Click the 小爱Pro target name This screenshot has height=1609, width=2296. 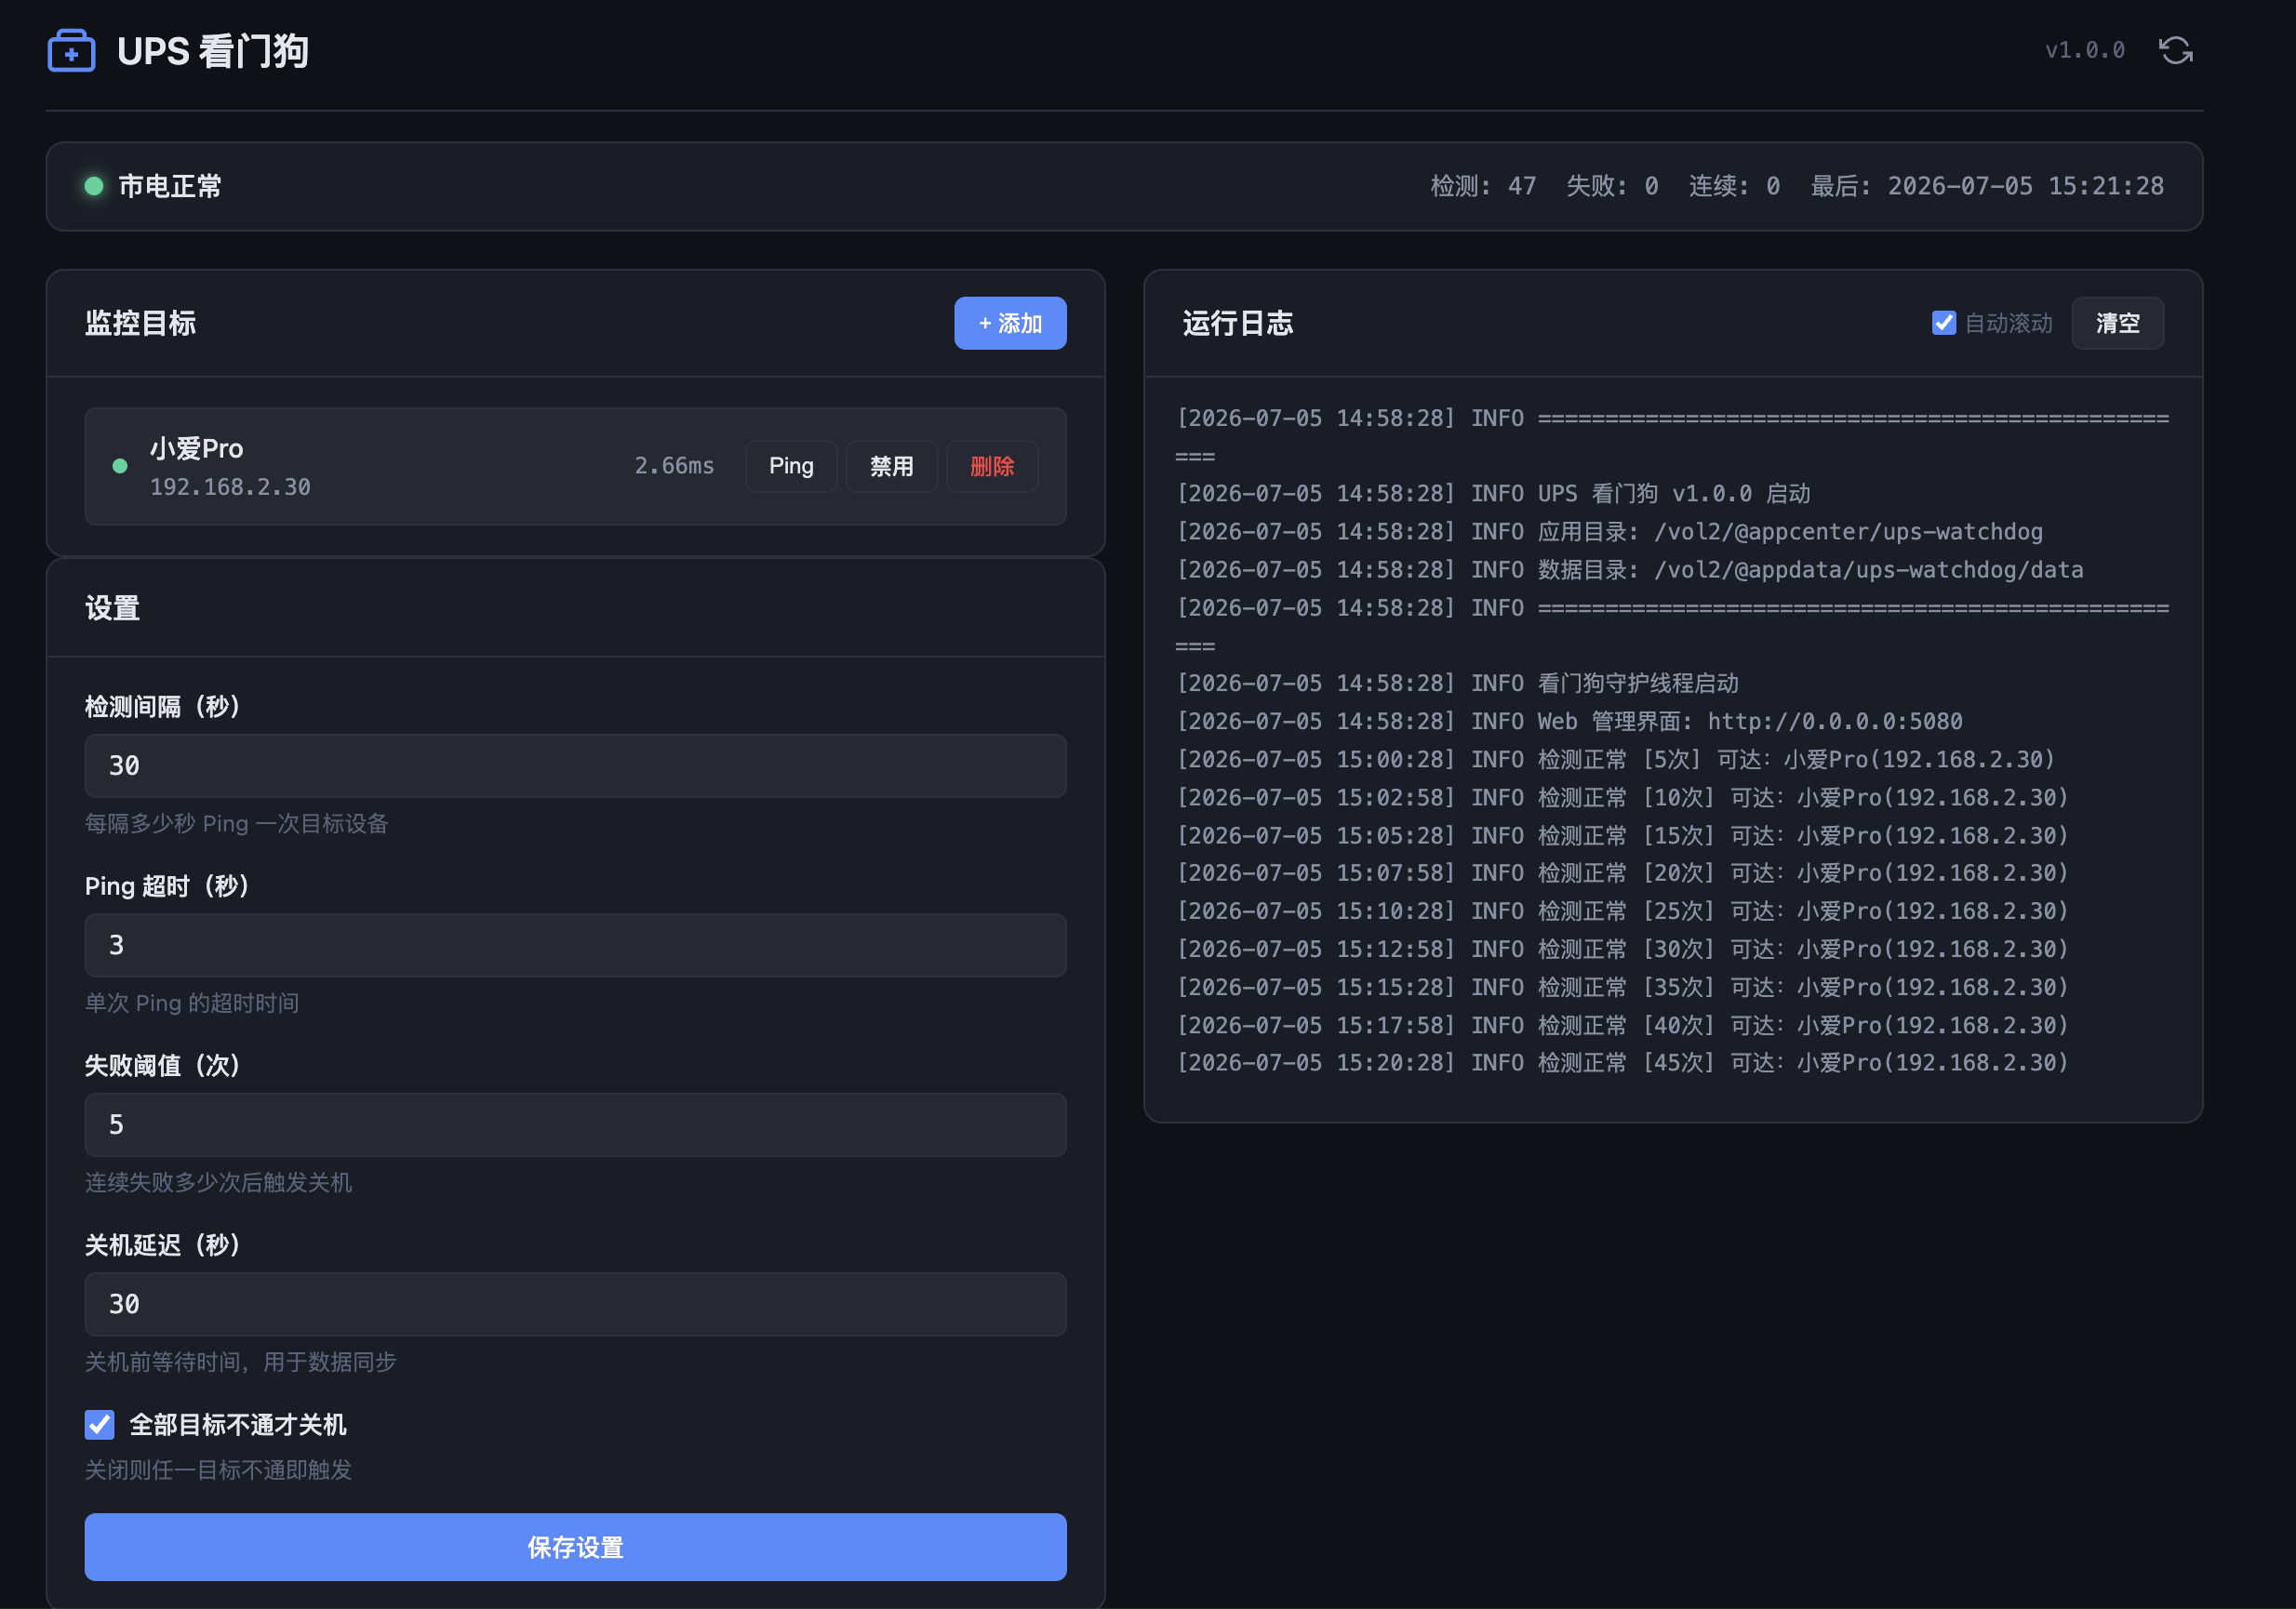coord(196,449)
